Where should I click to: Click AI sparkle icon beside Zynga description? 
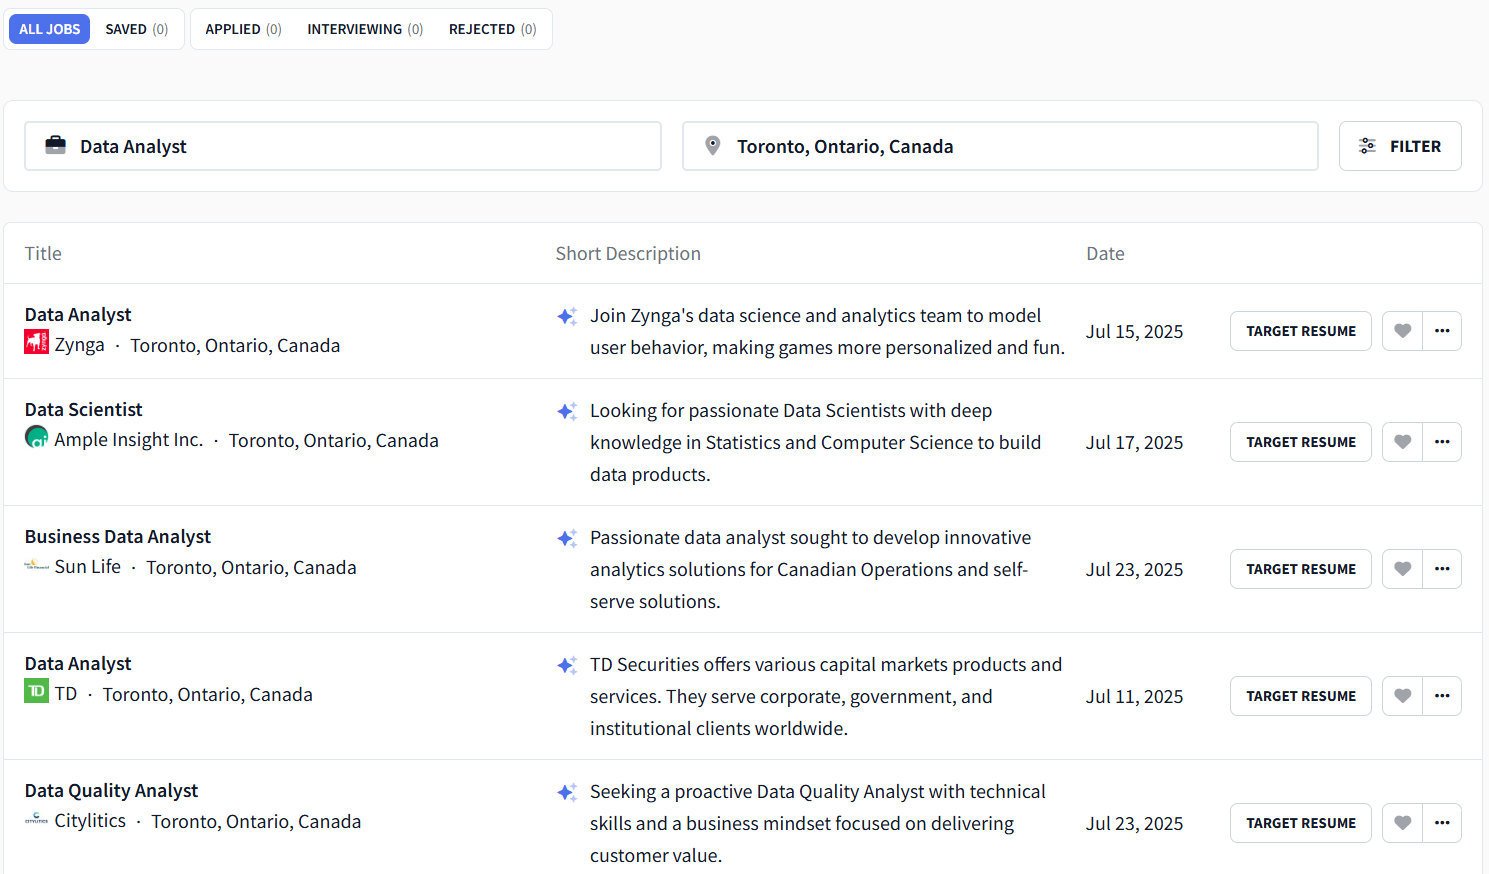(x=567, y=316)
